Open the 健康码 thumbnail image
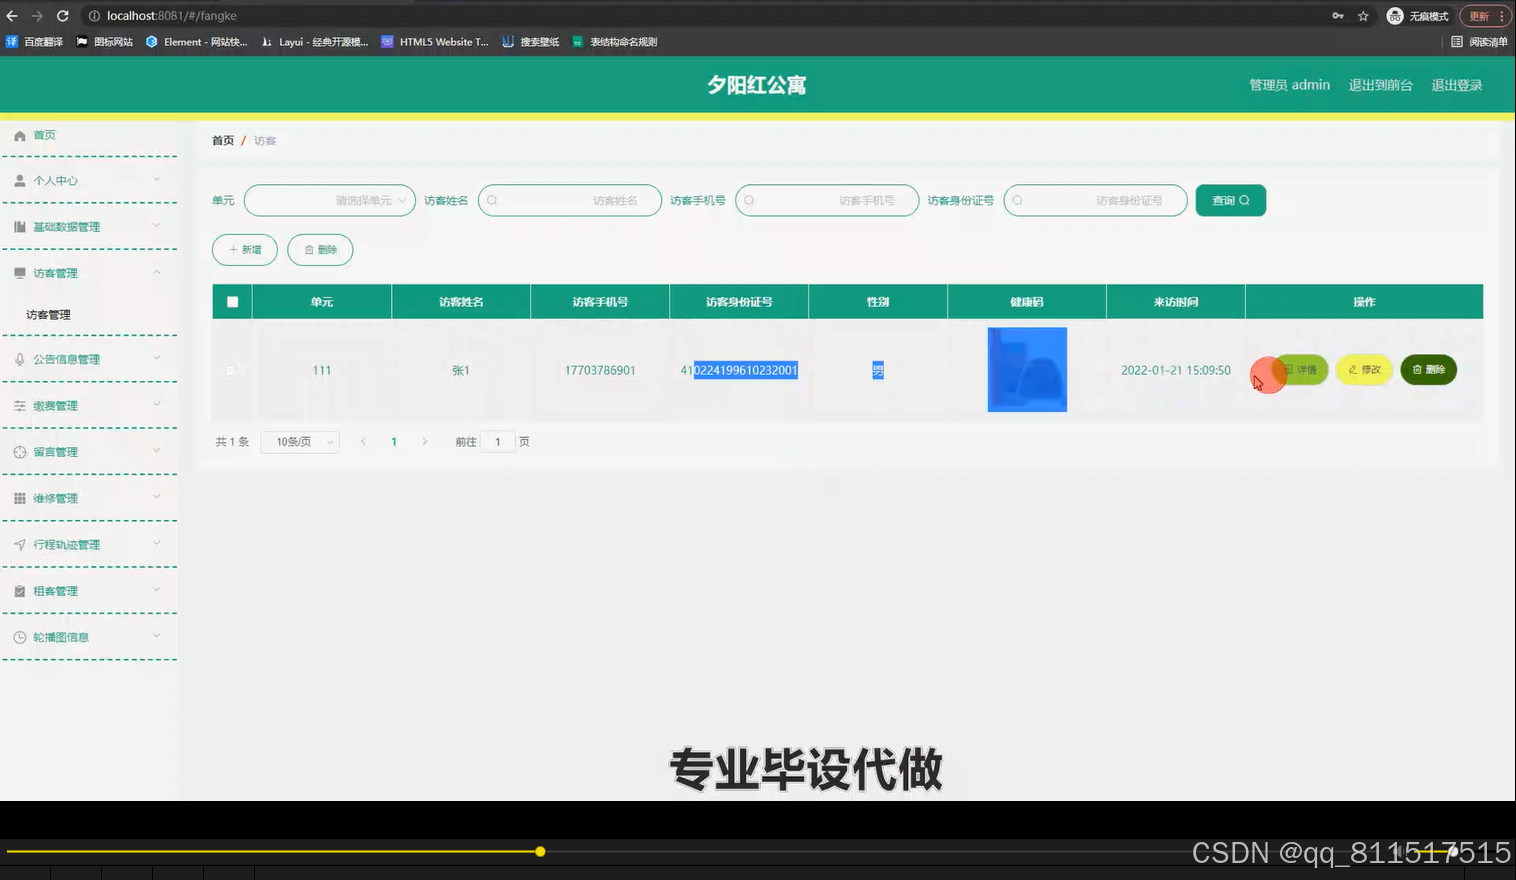Viewport: 1516px width, 880px height. coord(1027,370)
